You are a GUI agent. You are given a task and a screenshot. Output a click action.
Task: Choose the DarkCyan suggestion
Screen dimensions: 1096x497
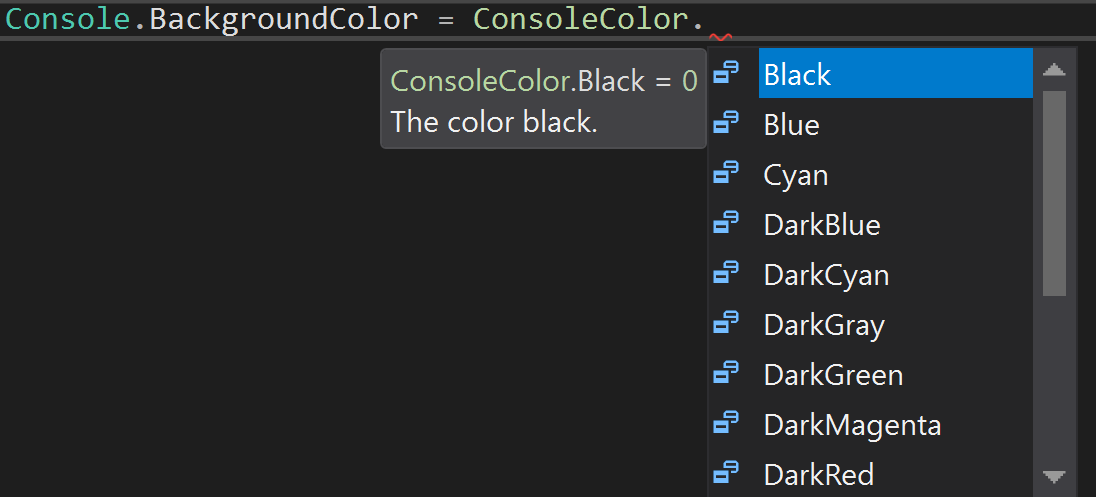pos(895,275)
